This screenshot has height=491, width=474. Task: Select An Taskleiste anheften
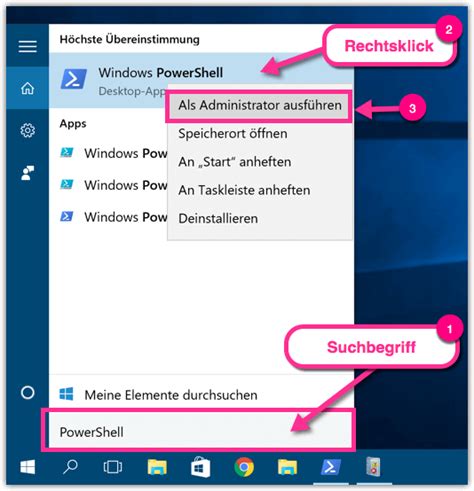244,190
